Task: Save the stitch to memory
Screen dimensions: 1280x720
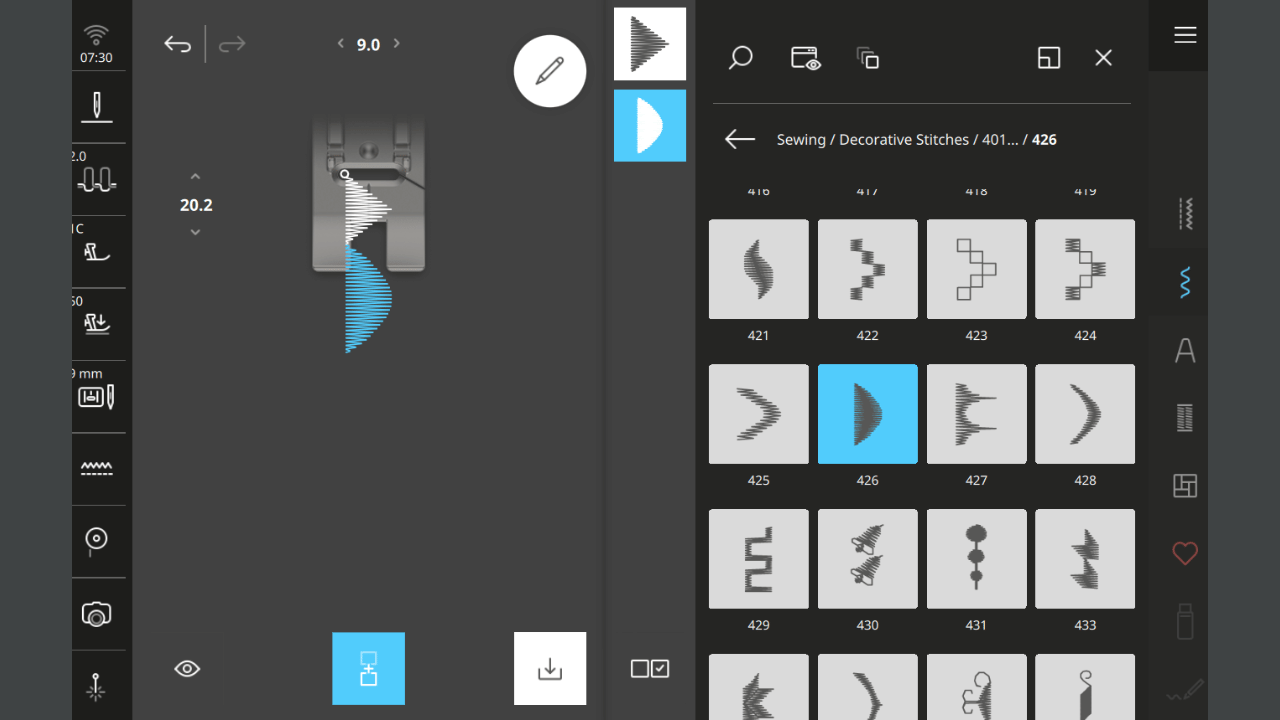Action: pos(550,669)
